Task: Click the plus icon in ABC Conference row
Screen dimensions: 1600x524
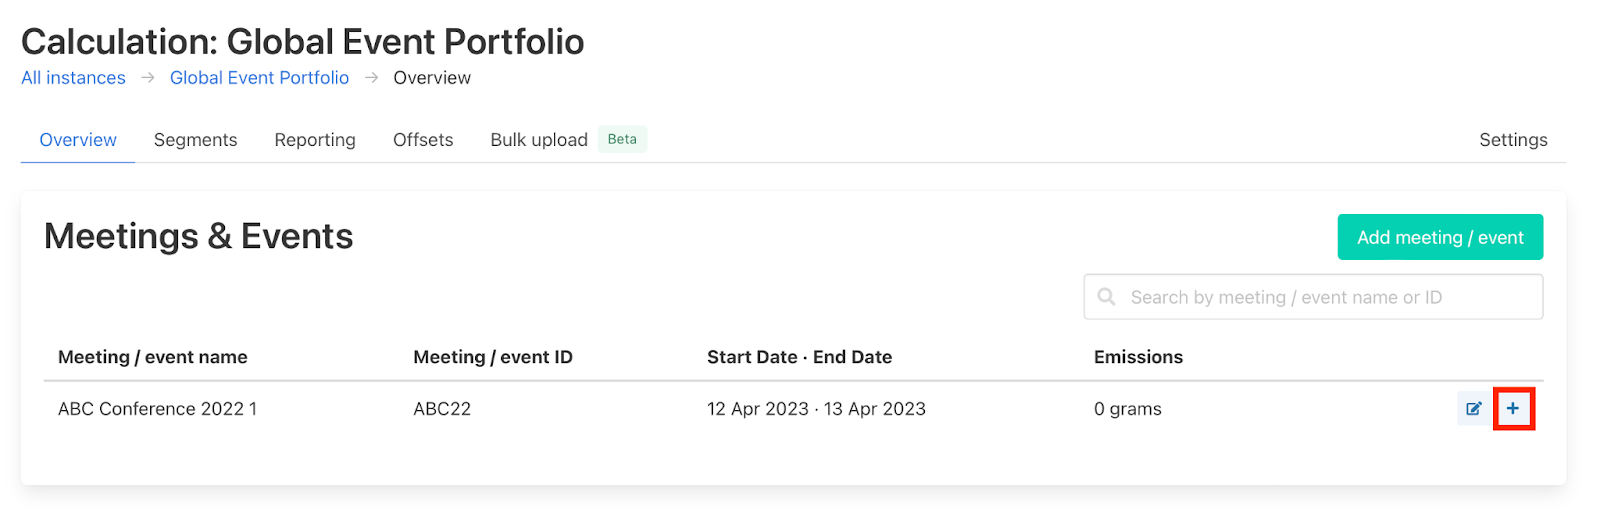Action: [1513, 408]
